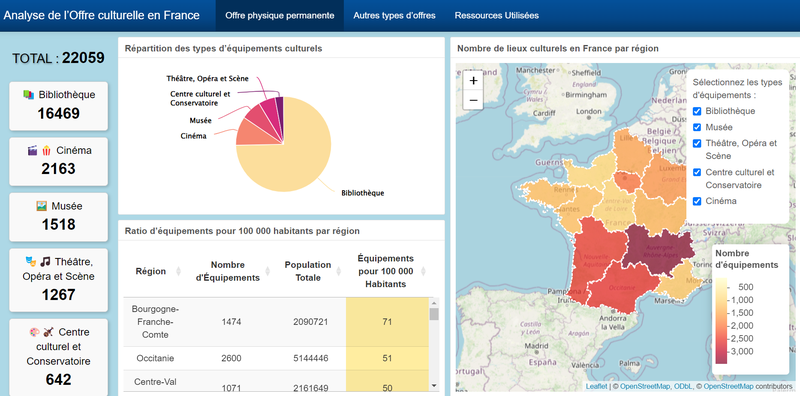Click the popcorn icon in Cinéma card
The height and width of the screenshot is (396, 800).
coord(46,150)
